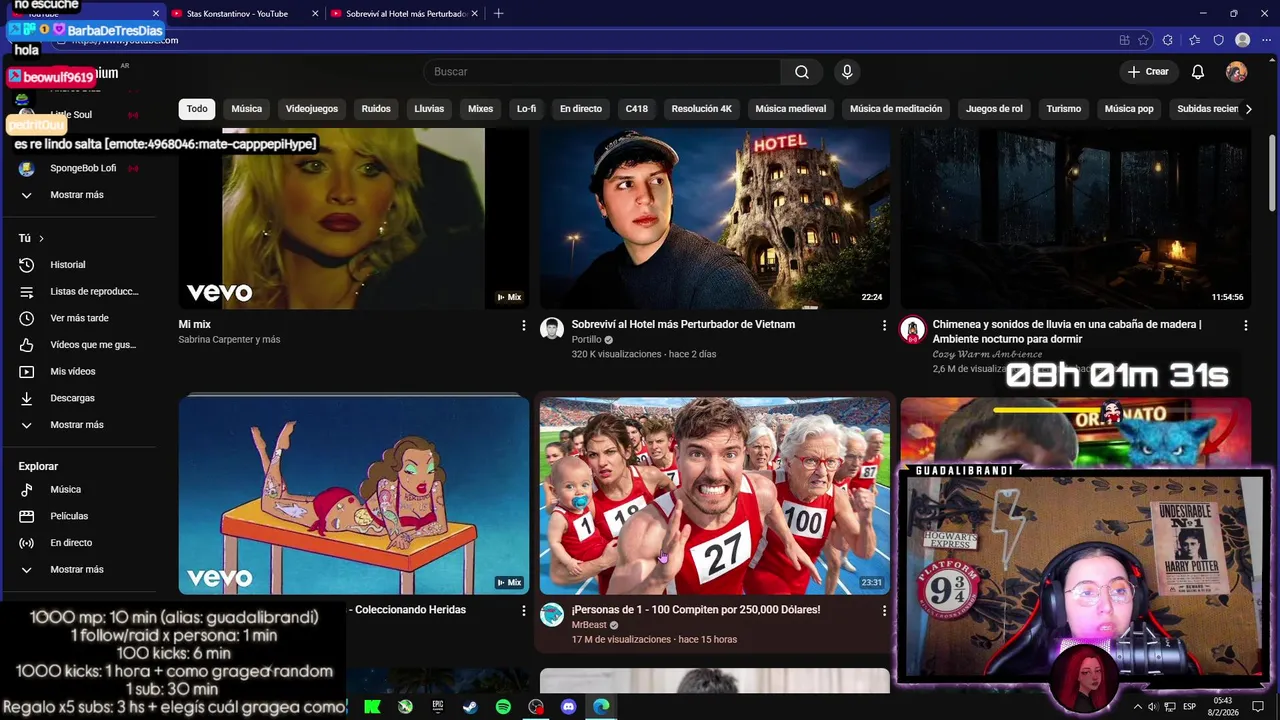Viewport: 1280px width, 720px height.
Task: Open the YouTube account avatar menu
Action: (1237, 72)
